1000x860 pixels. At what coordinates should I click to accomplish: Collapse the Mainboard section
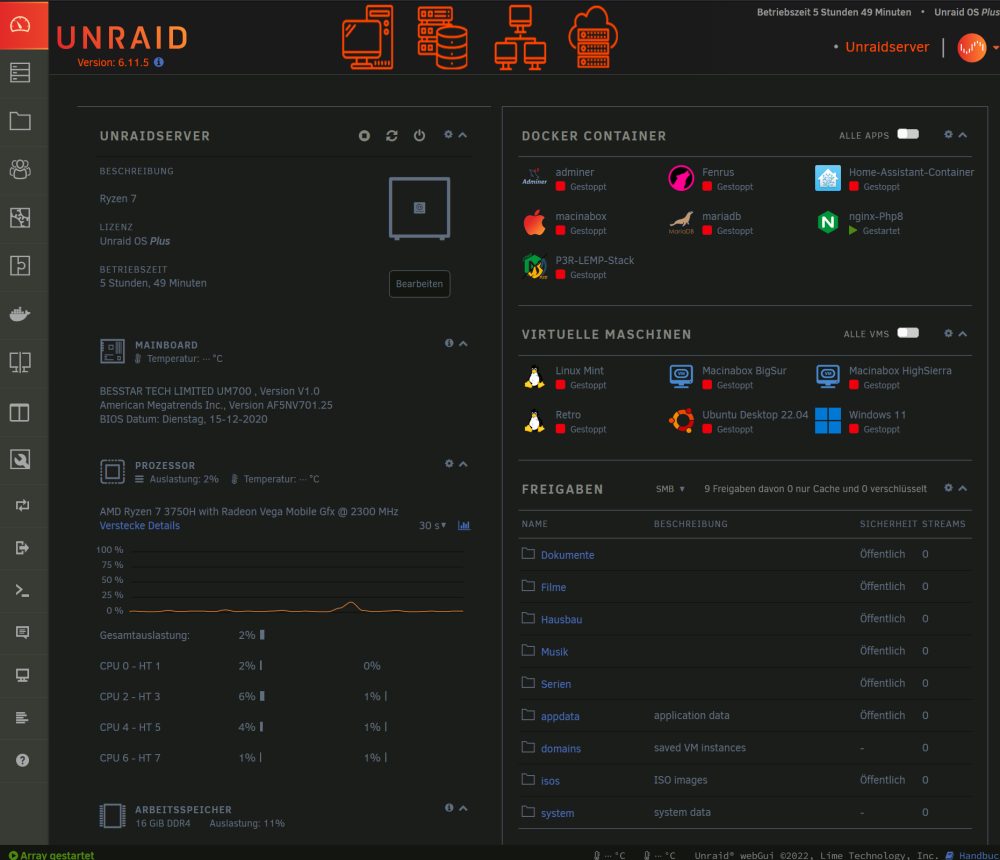464,343
